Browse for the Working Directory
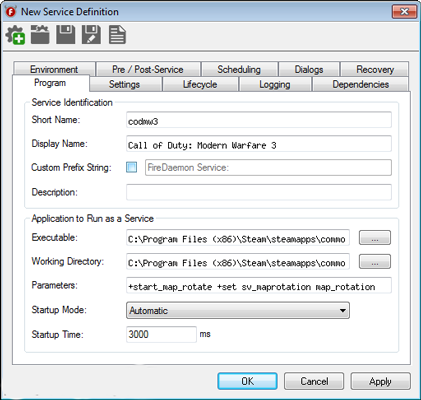 coord(375,262)
